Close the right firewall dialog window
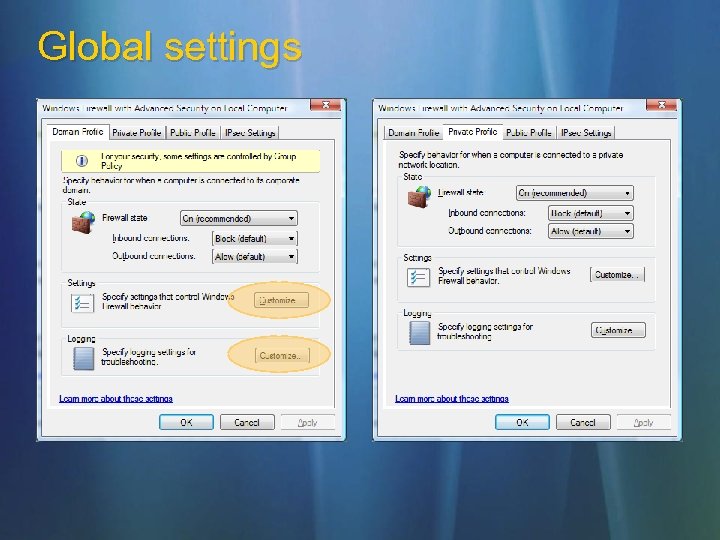This screenshot has height=540, width=720. pyautogui.click(x=661, y=105)
